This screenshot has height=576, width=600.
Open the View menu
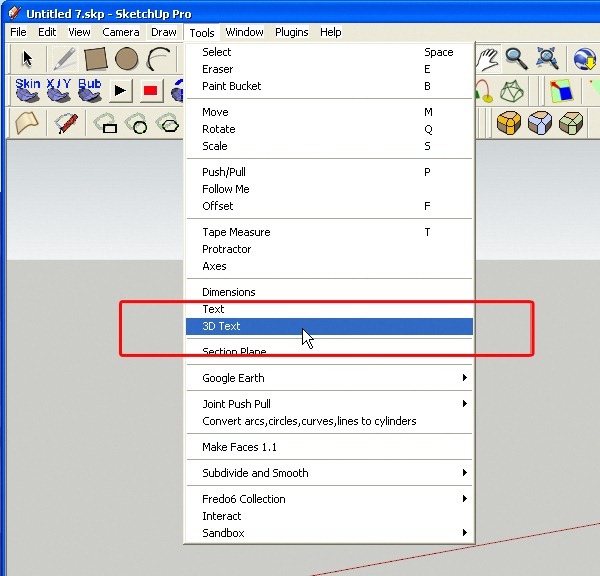[79, 32]
